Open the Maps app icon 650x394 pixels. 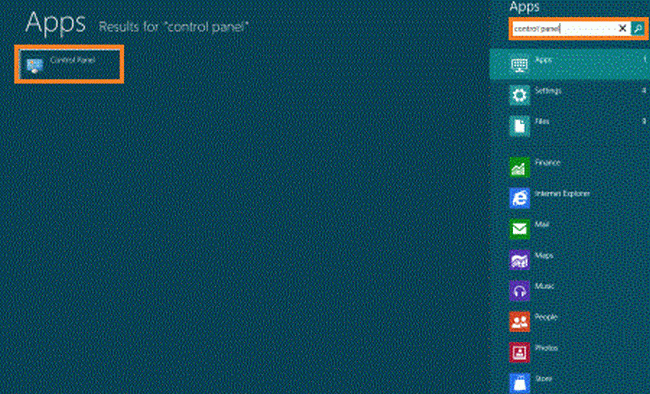pyautogui.click(x=519, y=260)
